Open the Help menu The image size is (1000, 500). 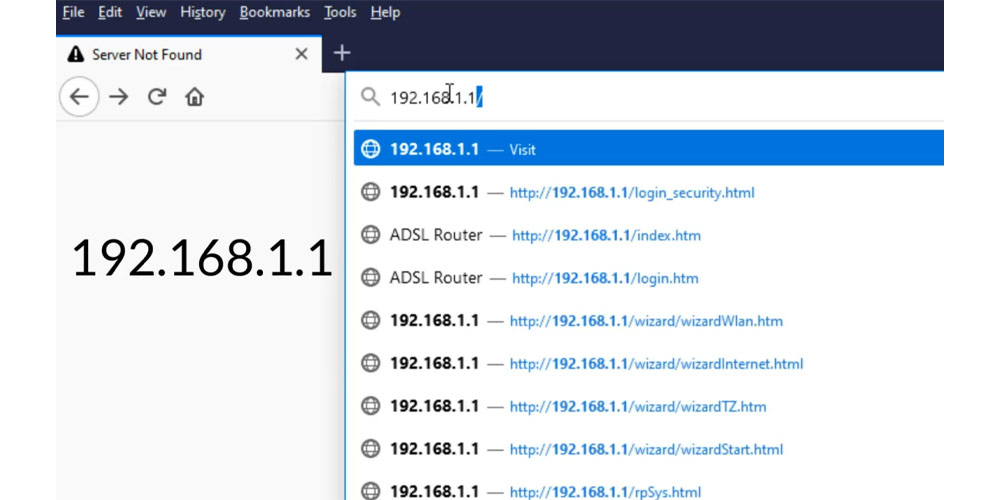385,12
